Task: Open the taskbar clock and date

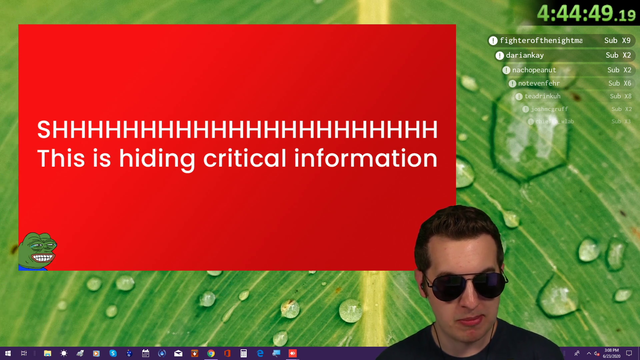Action: pyautogui.click(x=611, y=353)
